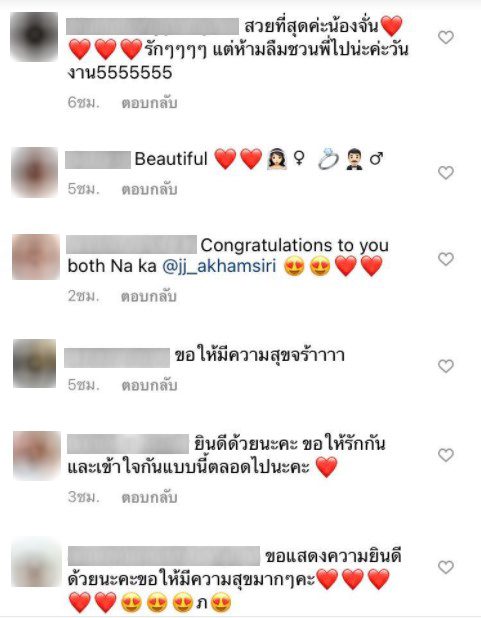Screen dimensions: 481x618
Task: Reply to the 6ชม. comment via ตอบกลับ
Action: [149, 103]
